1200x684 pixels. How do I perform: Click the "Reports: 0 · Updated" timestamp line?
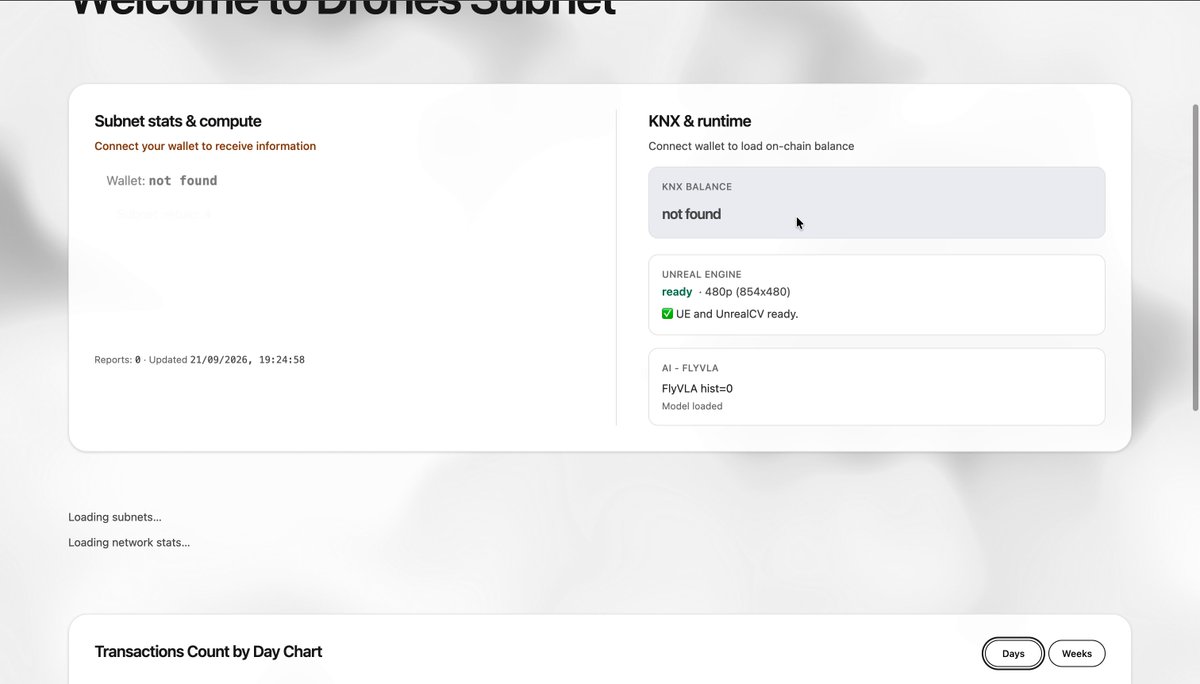(x=200, y=359)
